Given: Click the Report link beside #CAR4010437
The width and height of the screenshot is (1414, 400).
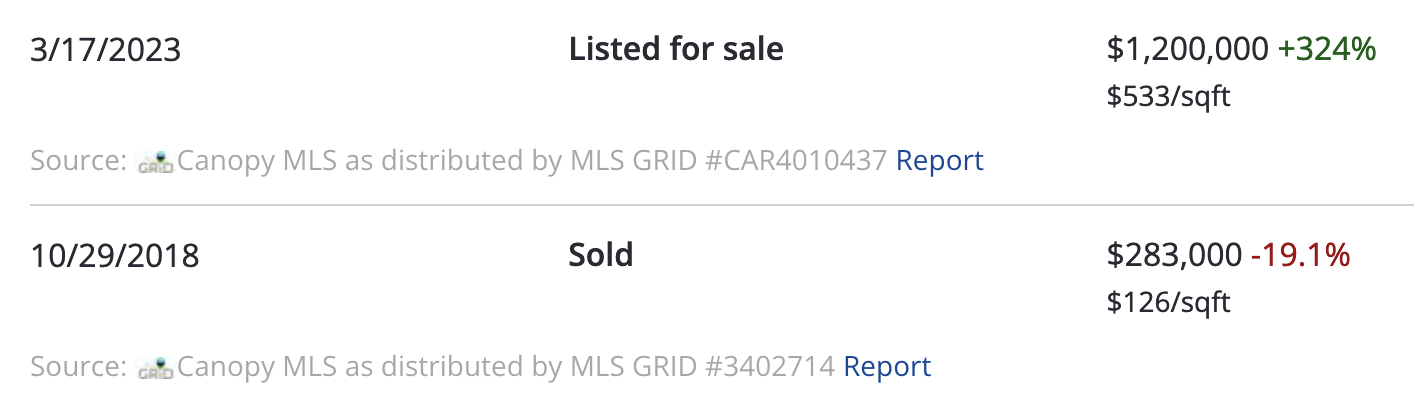Looking at the screenshot, I should tap(939, 160).
